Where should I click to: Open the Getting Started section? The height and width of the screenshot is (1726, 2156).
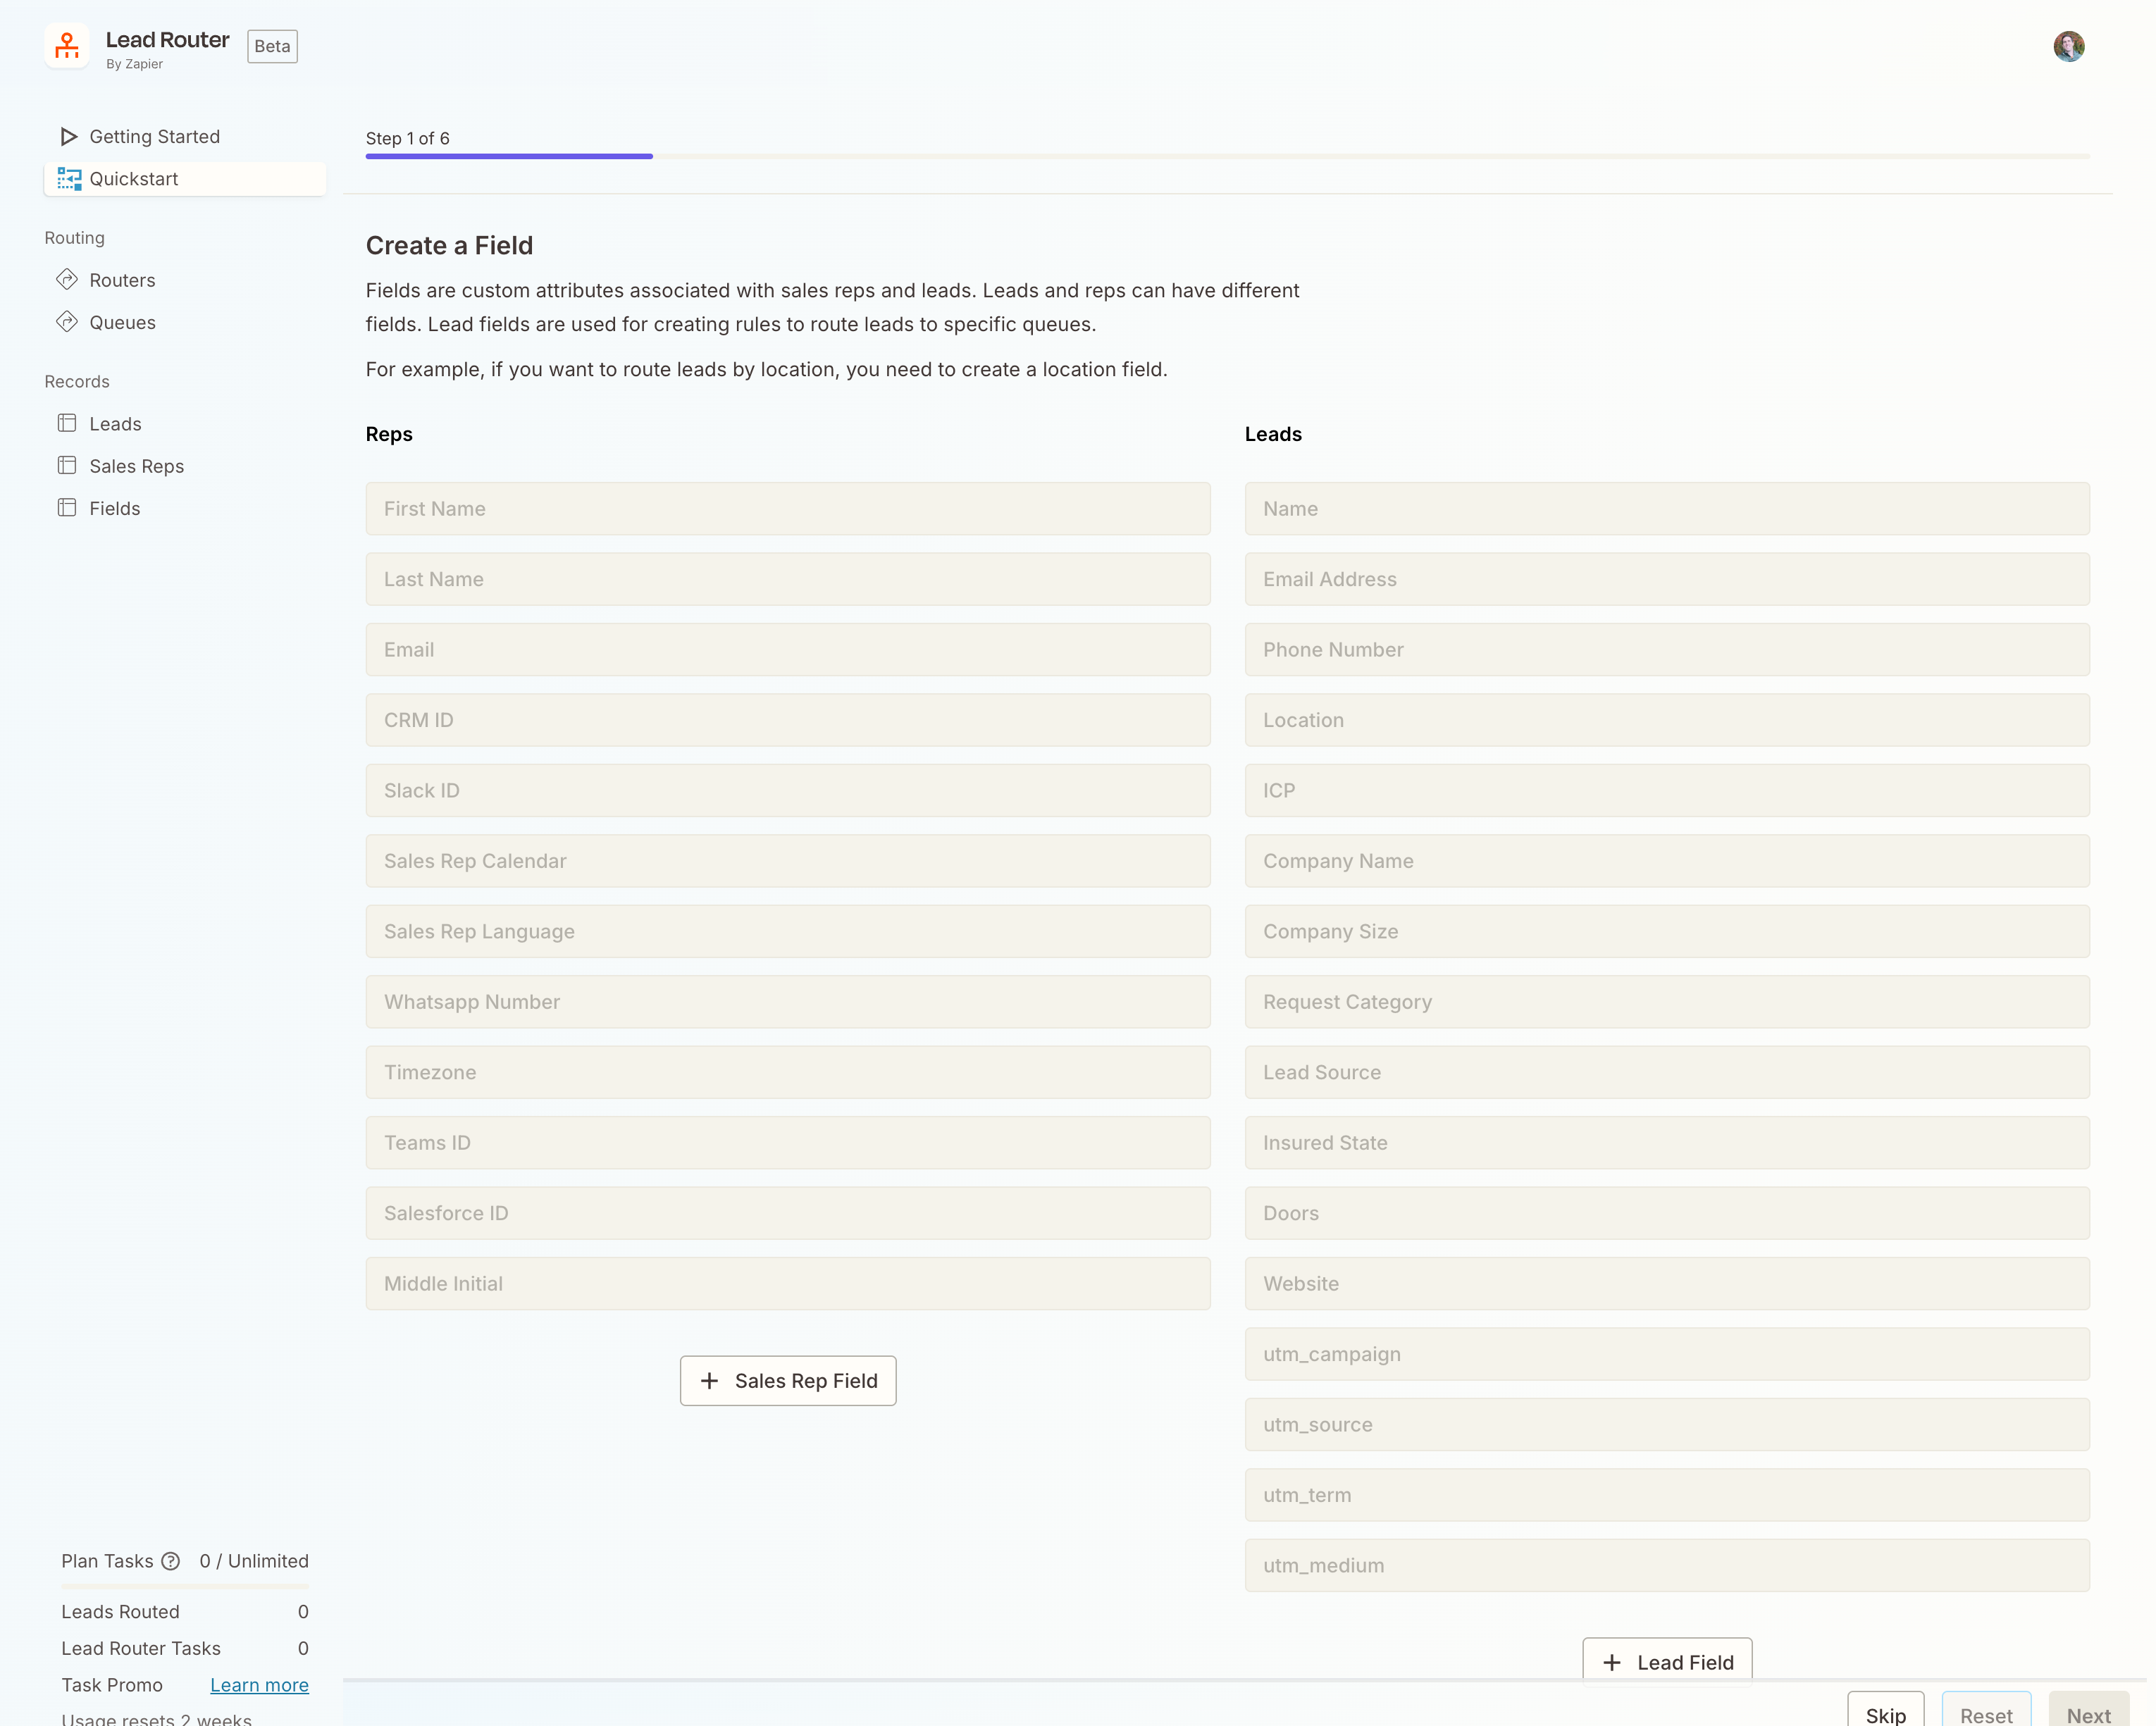click(154, 136)
